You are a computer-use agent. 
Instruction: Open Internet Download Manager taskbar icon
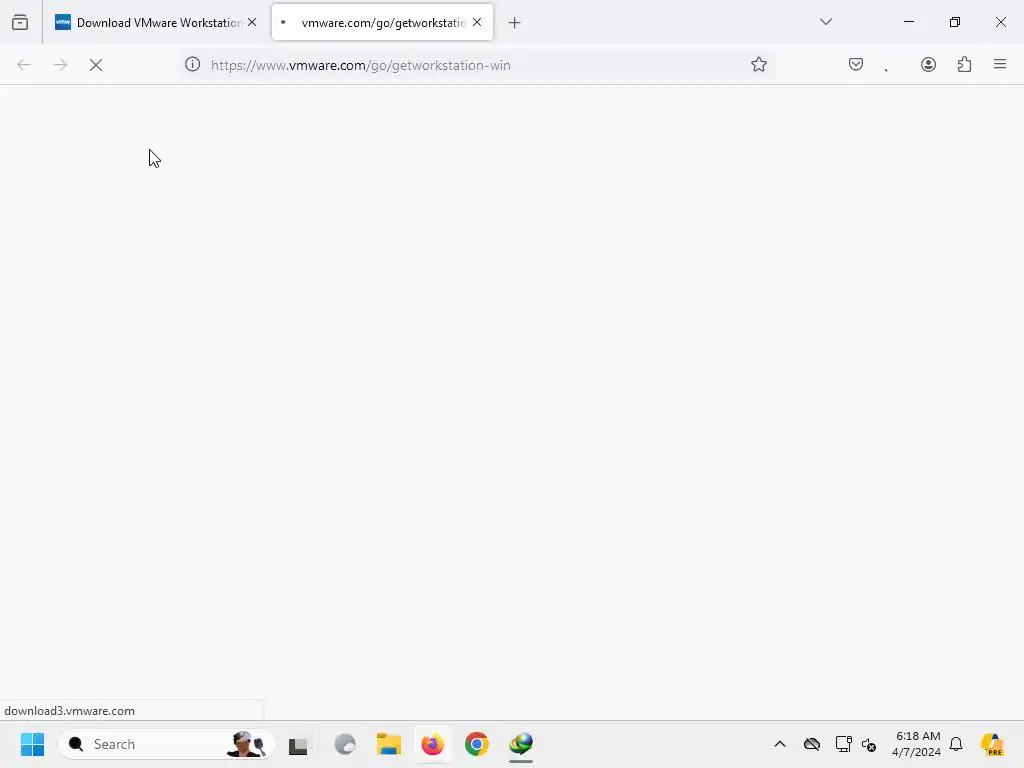pyautogui.click(x=520, y=744)
